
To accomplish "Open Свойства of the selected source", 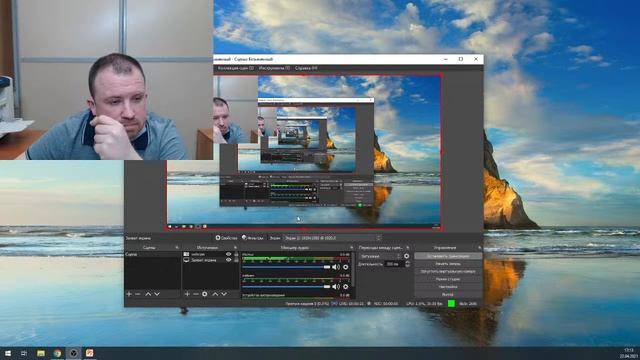I will coord(226,238).
